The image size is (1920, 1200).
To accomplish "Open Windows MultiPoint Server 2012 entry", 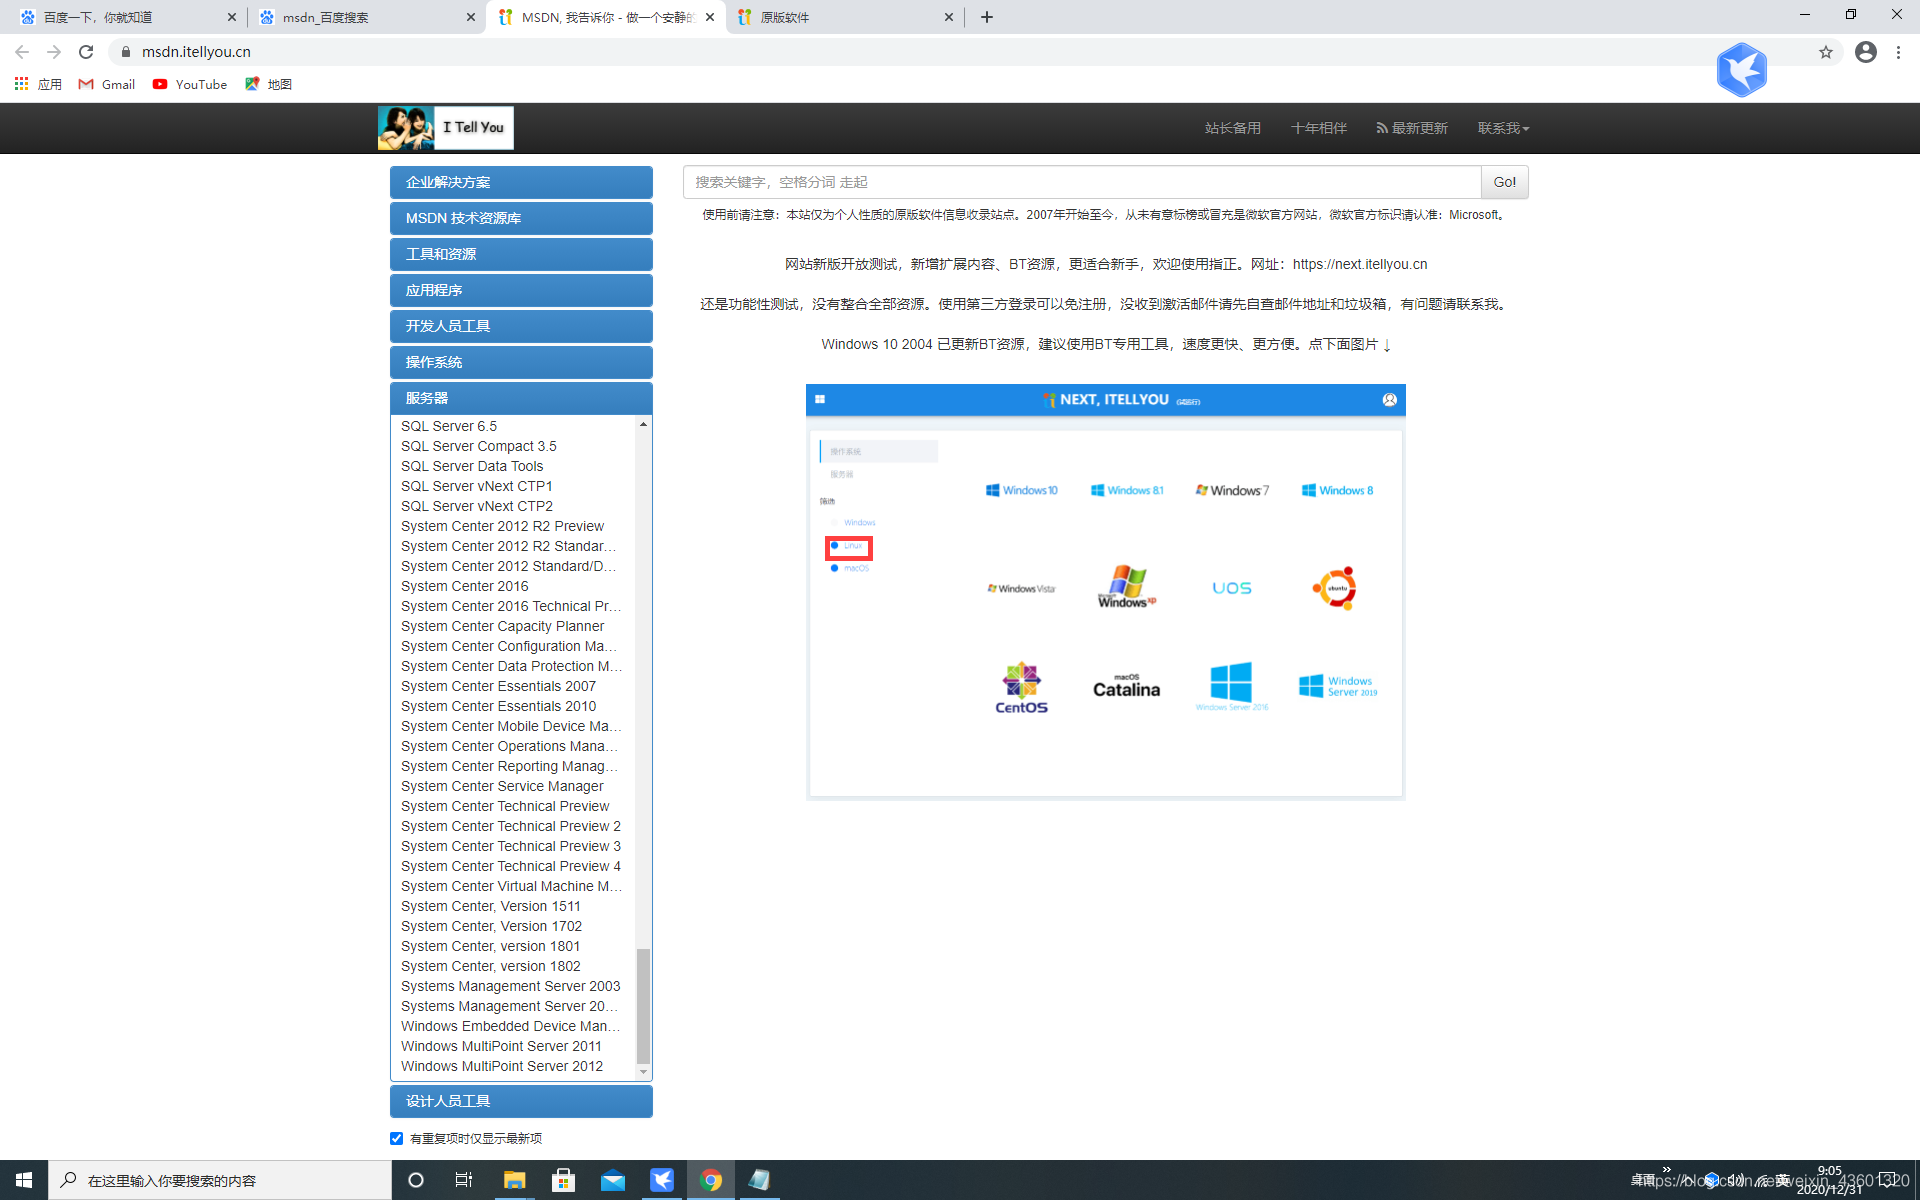I will tap(502, 1066).
